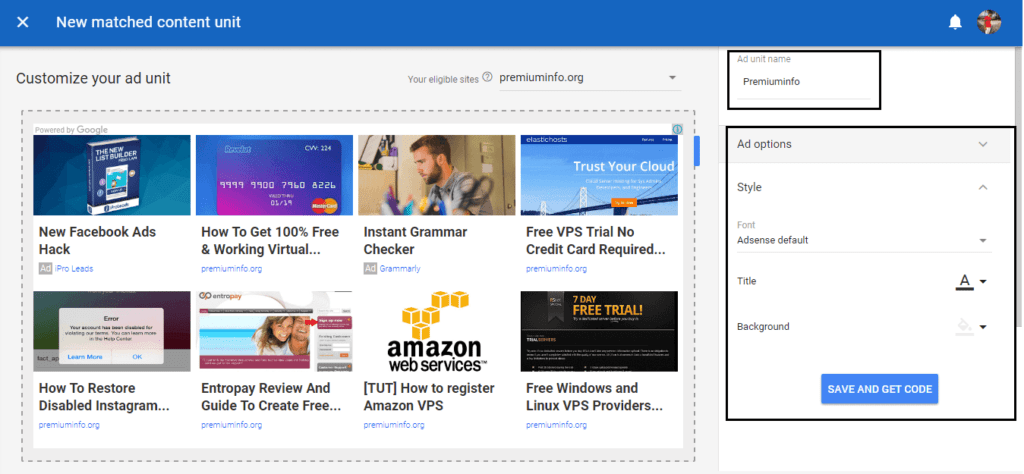The image size is (1024, 474).
Task: Open the Revolut card thumbnail
Action: (274, 175)
